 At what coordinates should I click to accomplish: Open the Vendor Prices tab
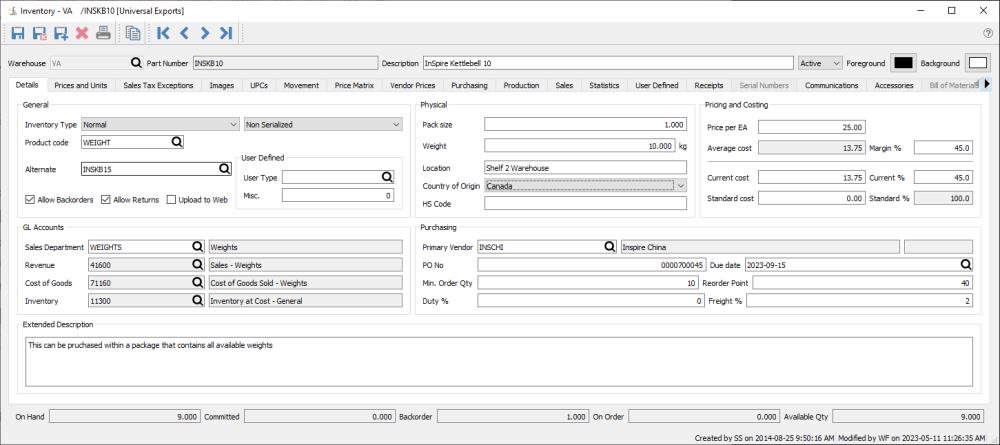411,86
